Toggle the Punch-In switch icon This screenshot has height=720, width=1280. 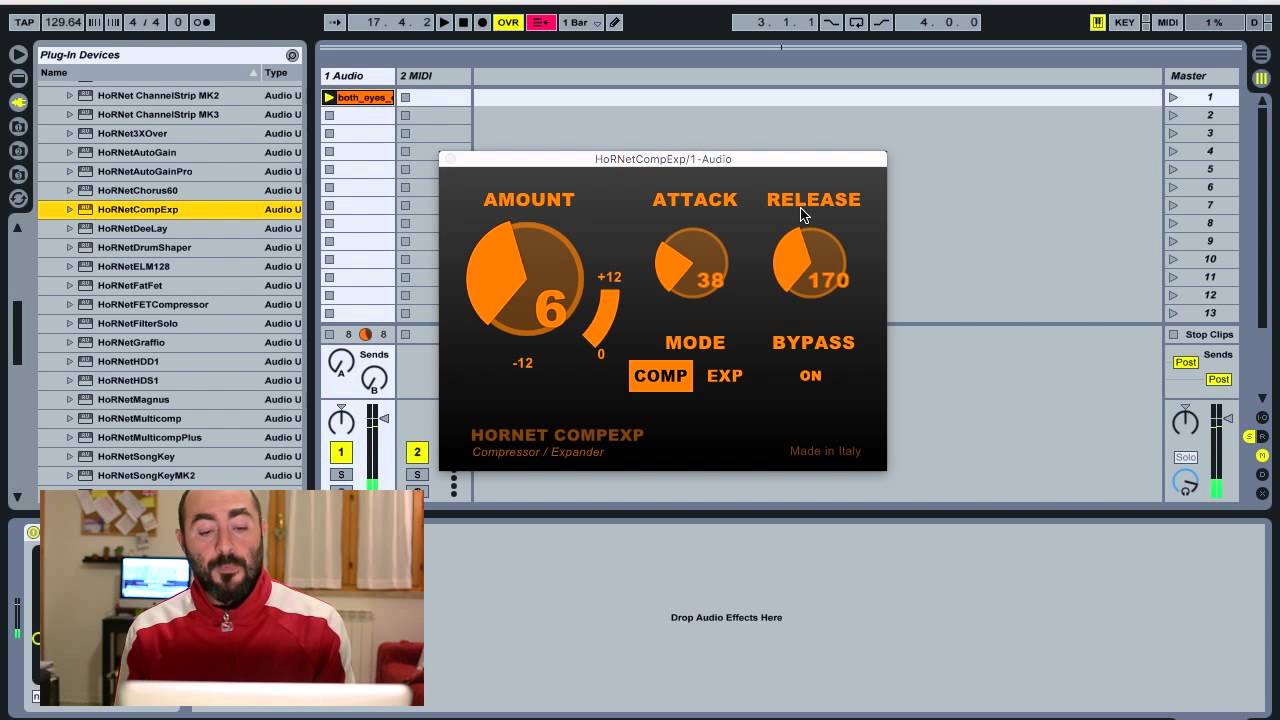point(831,22)
